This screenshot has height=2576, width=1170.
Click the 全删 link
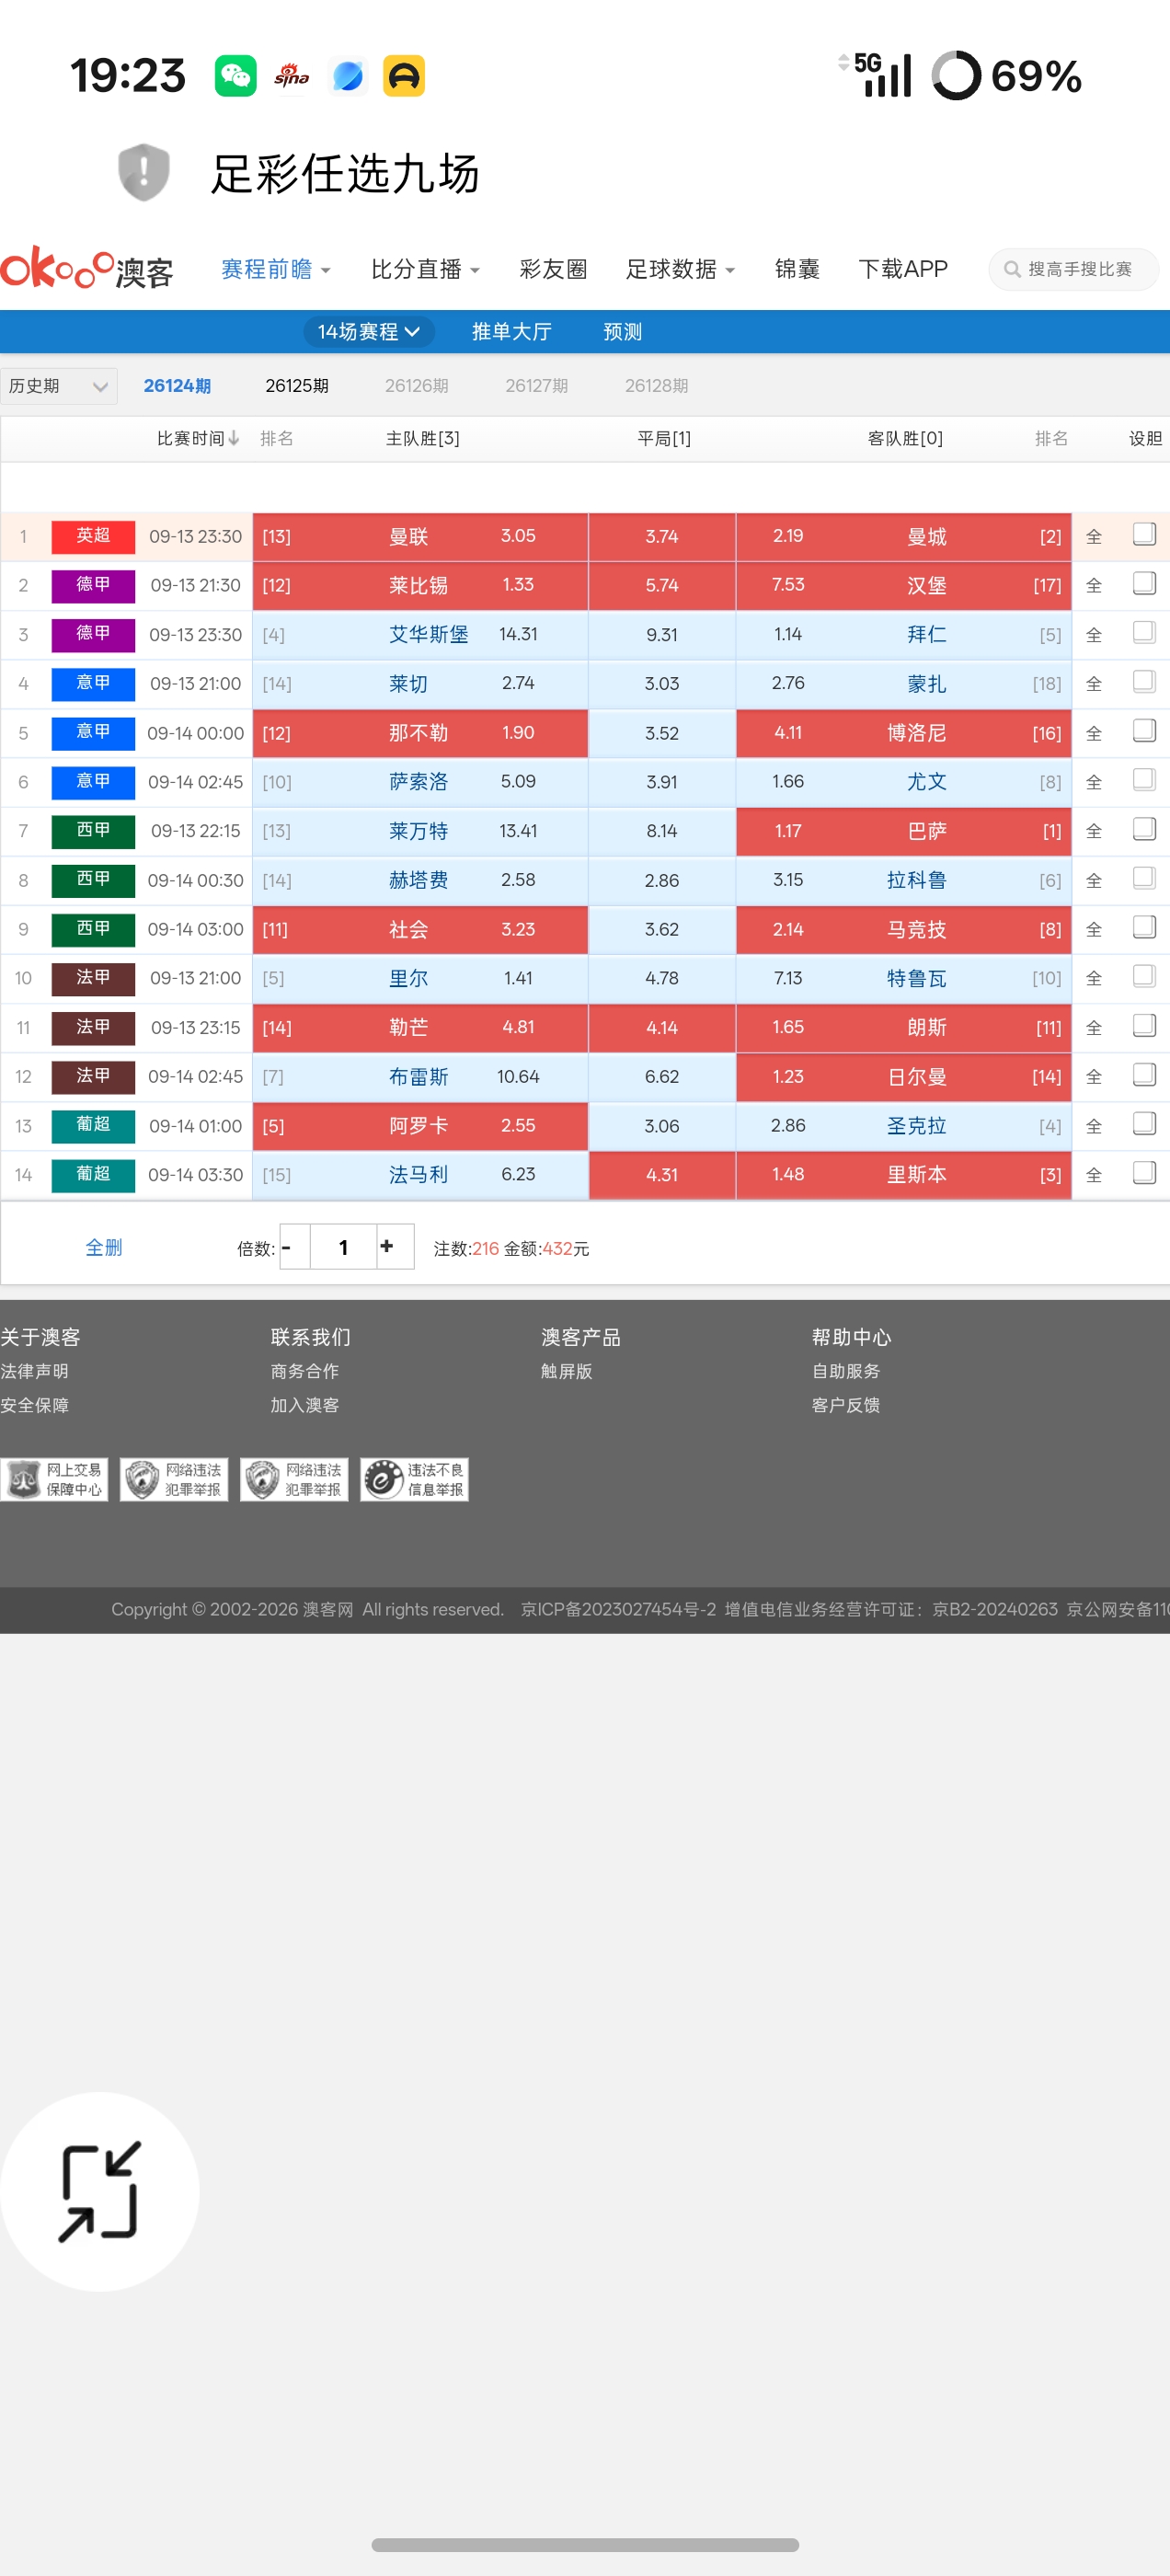click(104, 1247)
